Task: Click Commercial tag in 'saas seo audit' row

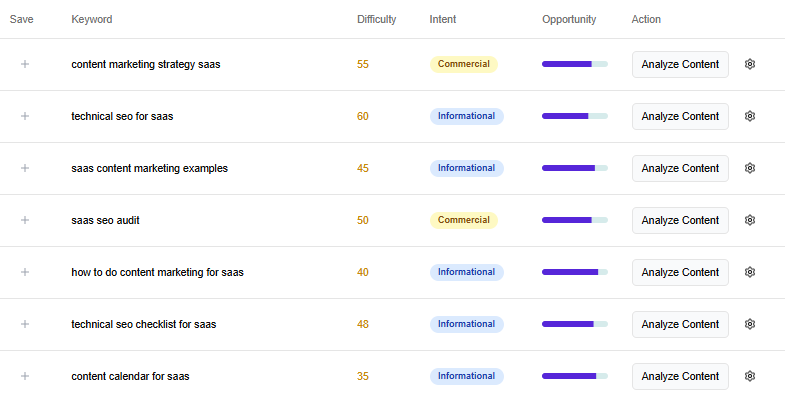Action: pos(464,220)
